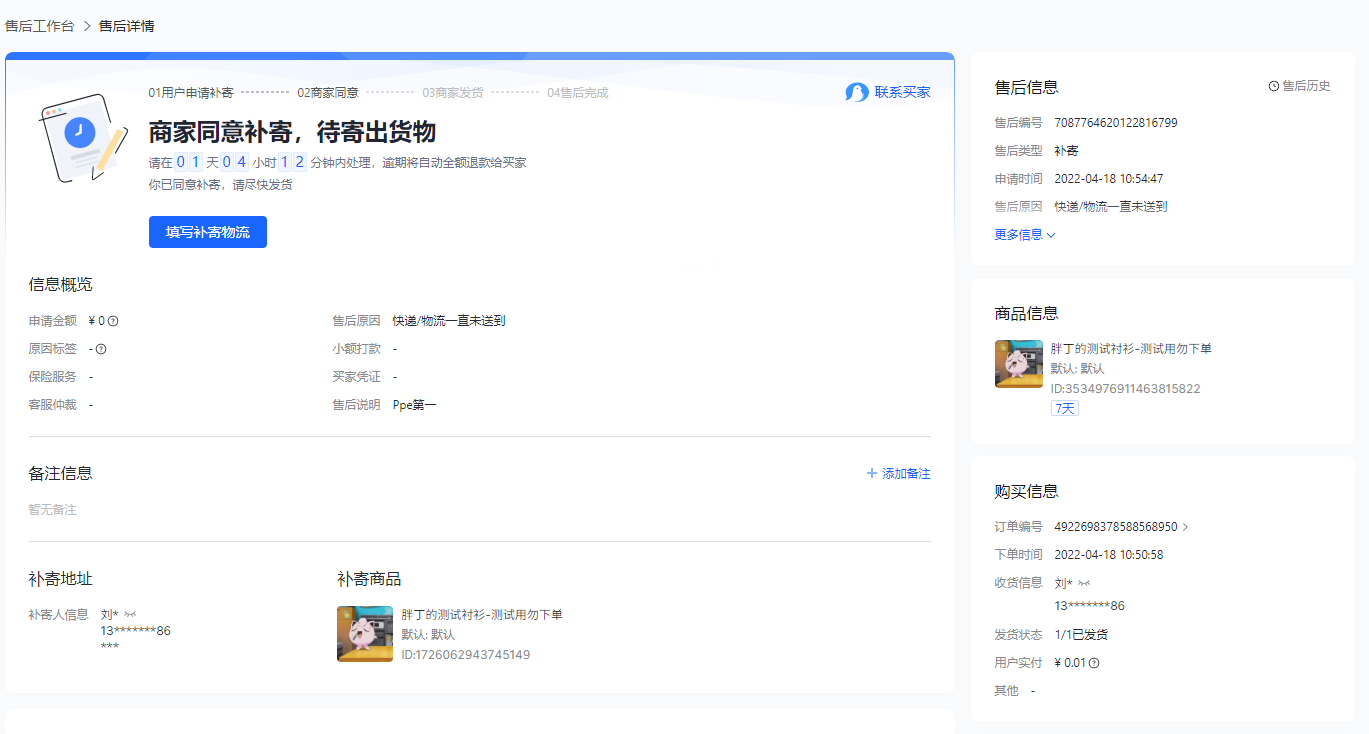Click the help icon after 用户实付 ¥0.01
Screen dimensions: 1369x734
click(x=1094, y=663)
